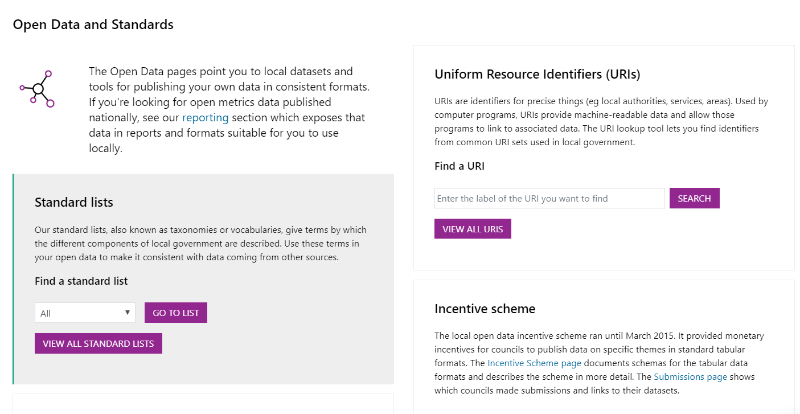800x414 pixels.
Task: Click the GO TO LIST button
Action: [x=176, y=313]
